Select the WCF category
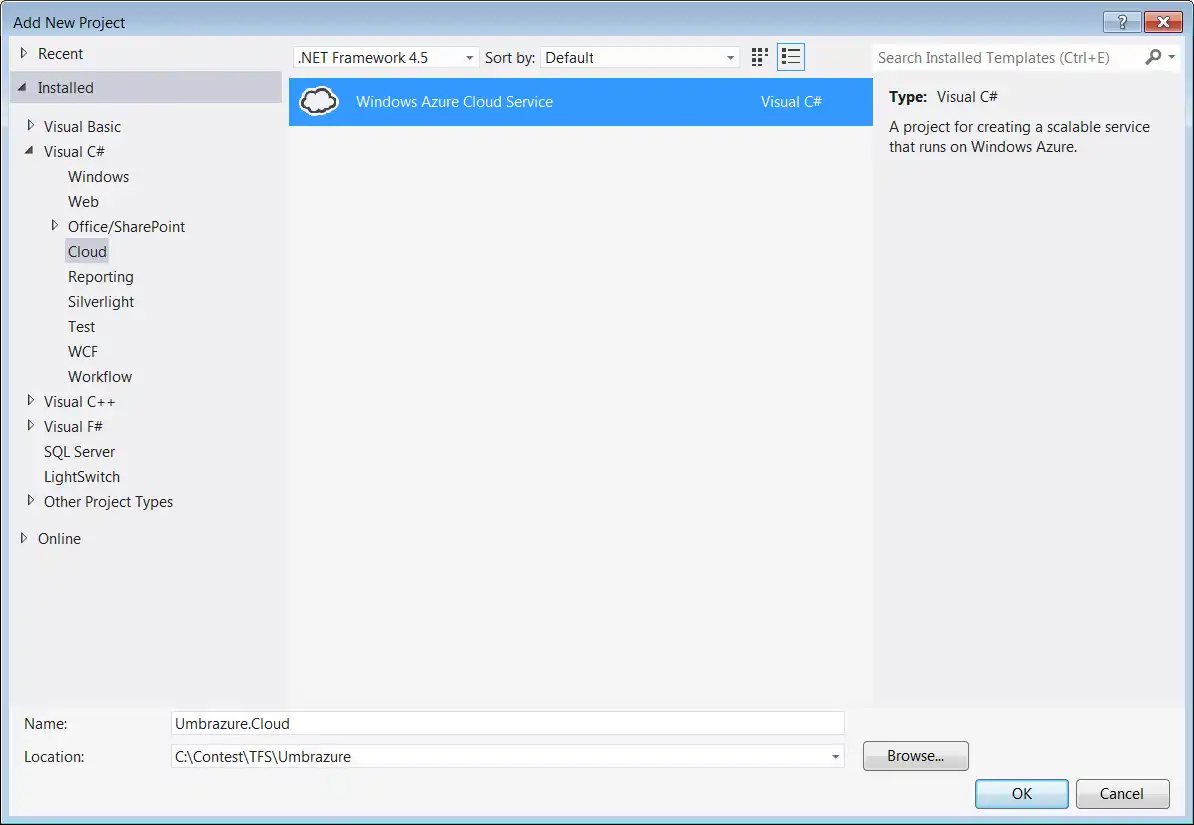Viewport: 1194px width, 825px height. 83,352
